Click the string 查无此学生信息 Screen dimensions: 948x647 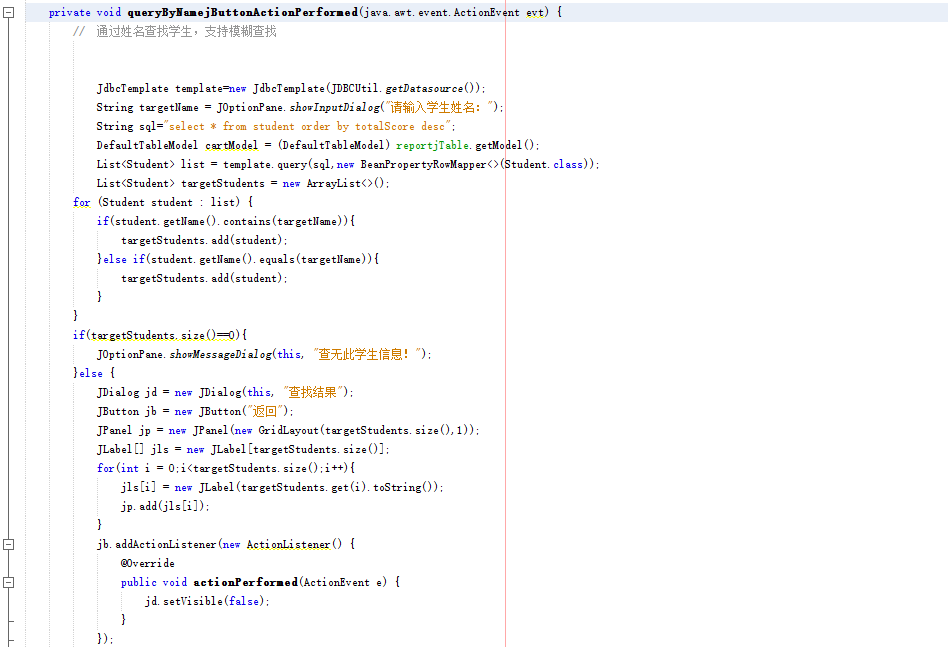(368, 354)
